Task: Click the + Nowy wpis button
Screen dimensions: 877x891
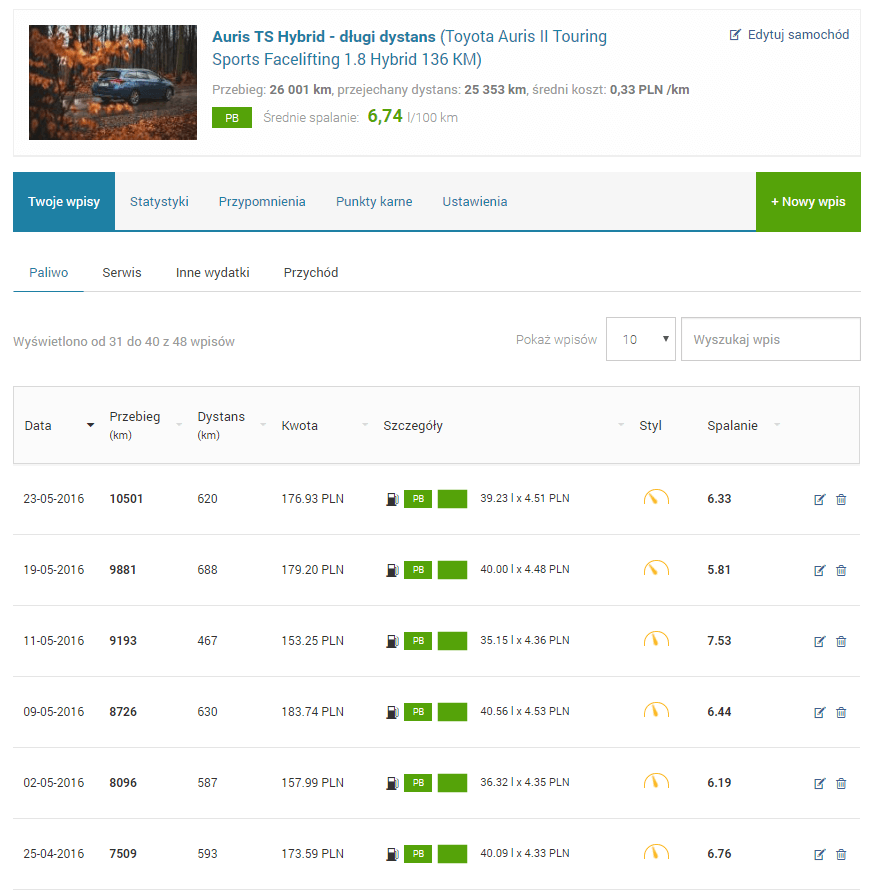Action: tap(808, 201)
